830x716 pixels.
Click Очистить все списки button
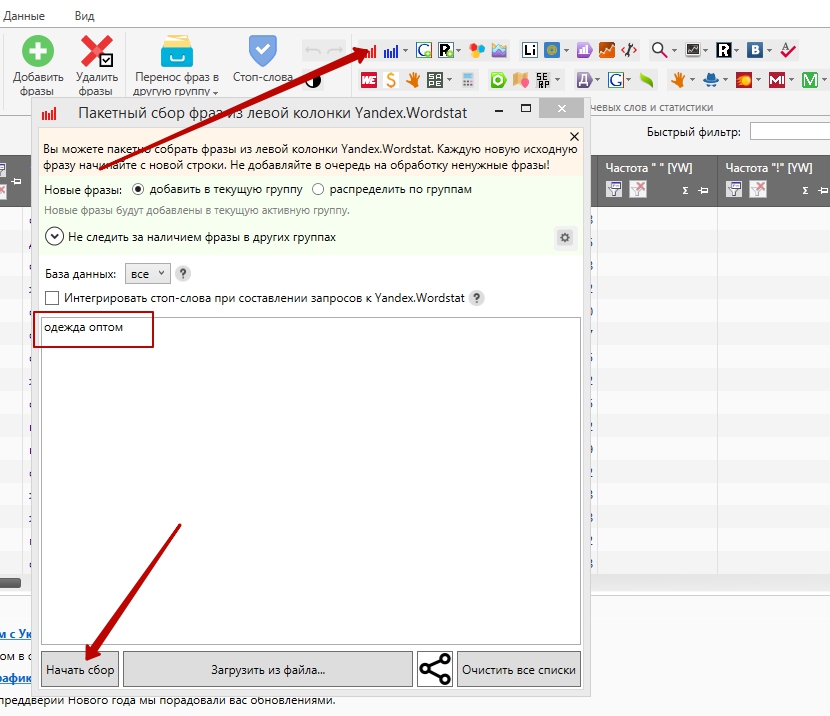[519, 669]
